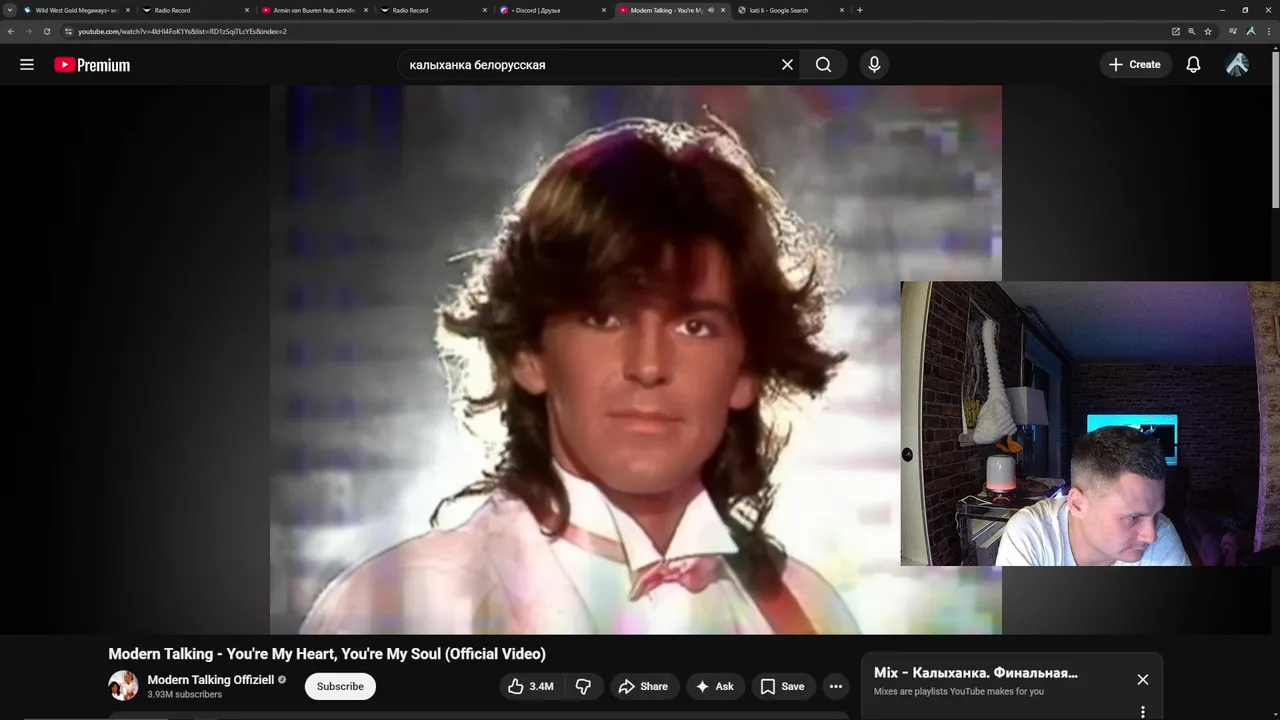Click the magnifier search button
Viewport: 1280px width, 720px height.
[x=823, y=65]
